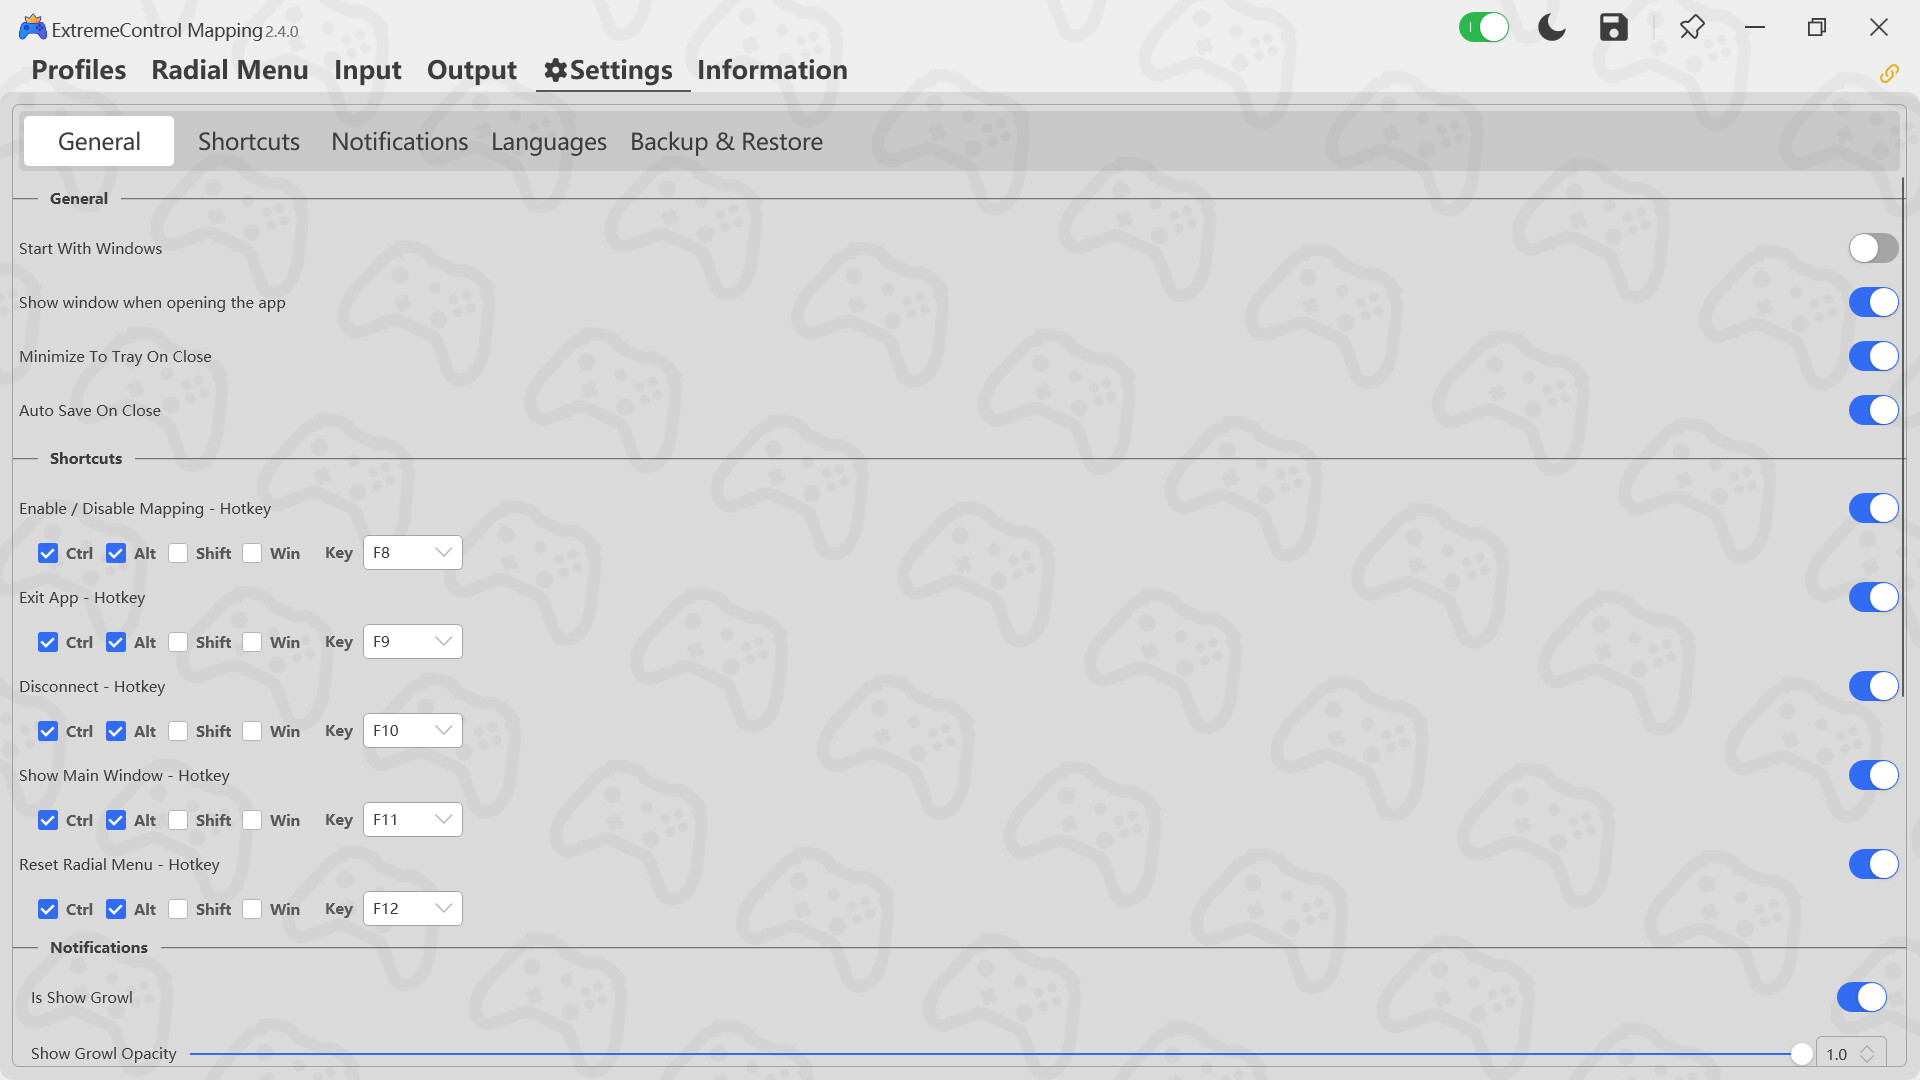Image resolution: width=1920 pixels, height=1080 pixels.
Task: Uncheck Ctrl for Exit App hotkey
Action: pyautogui.click(x=48, y=642)
